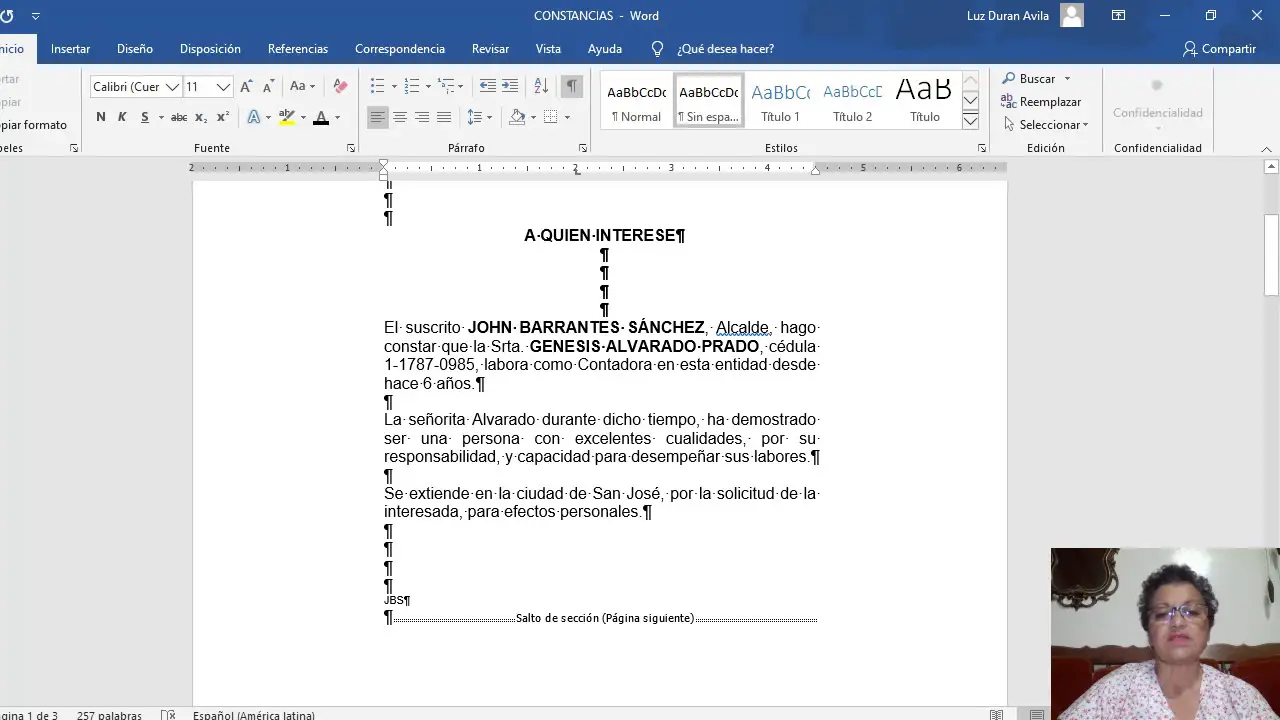Click the Reemplazar button
The height and width of the screenshot is (720, 1280).
(1041, 102)
